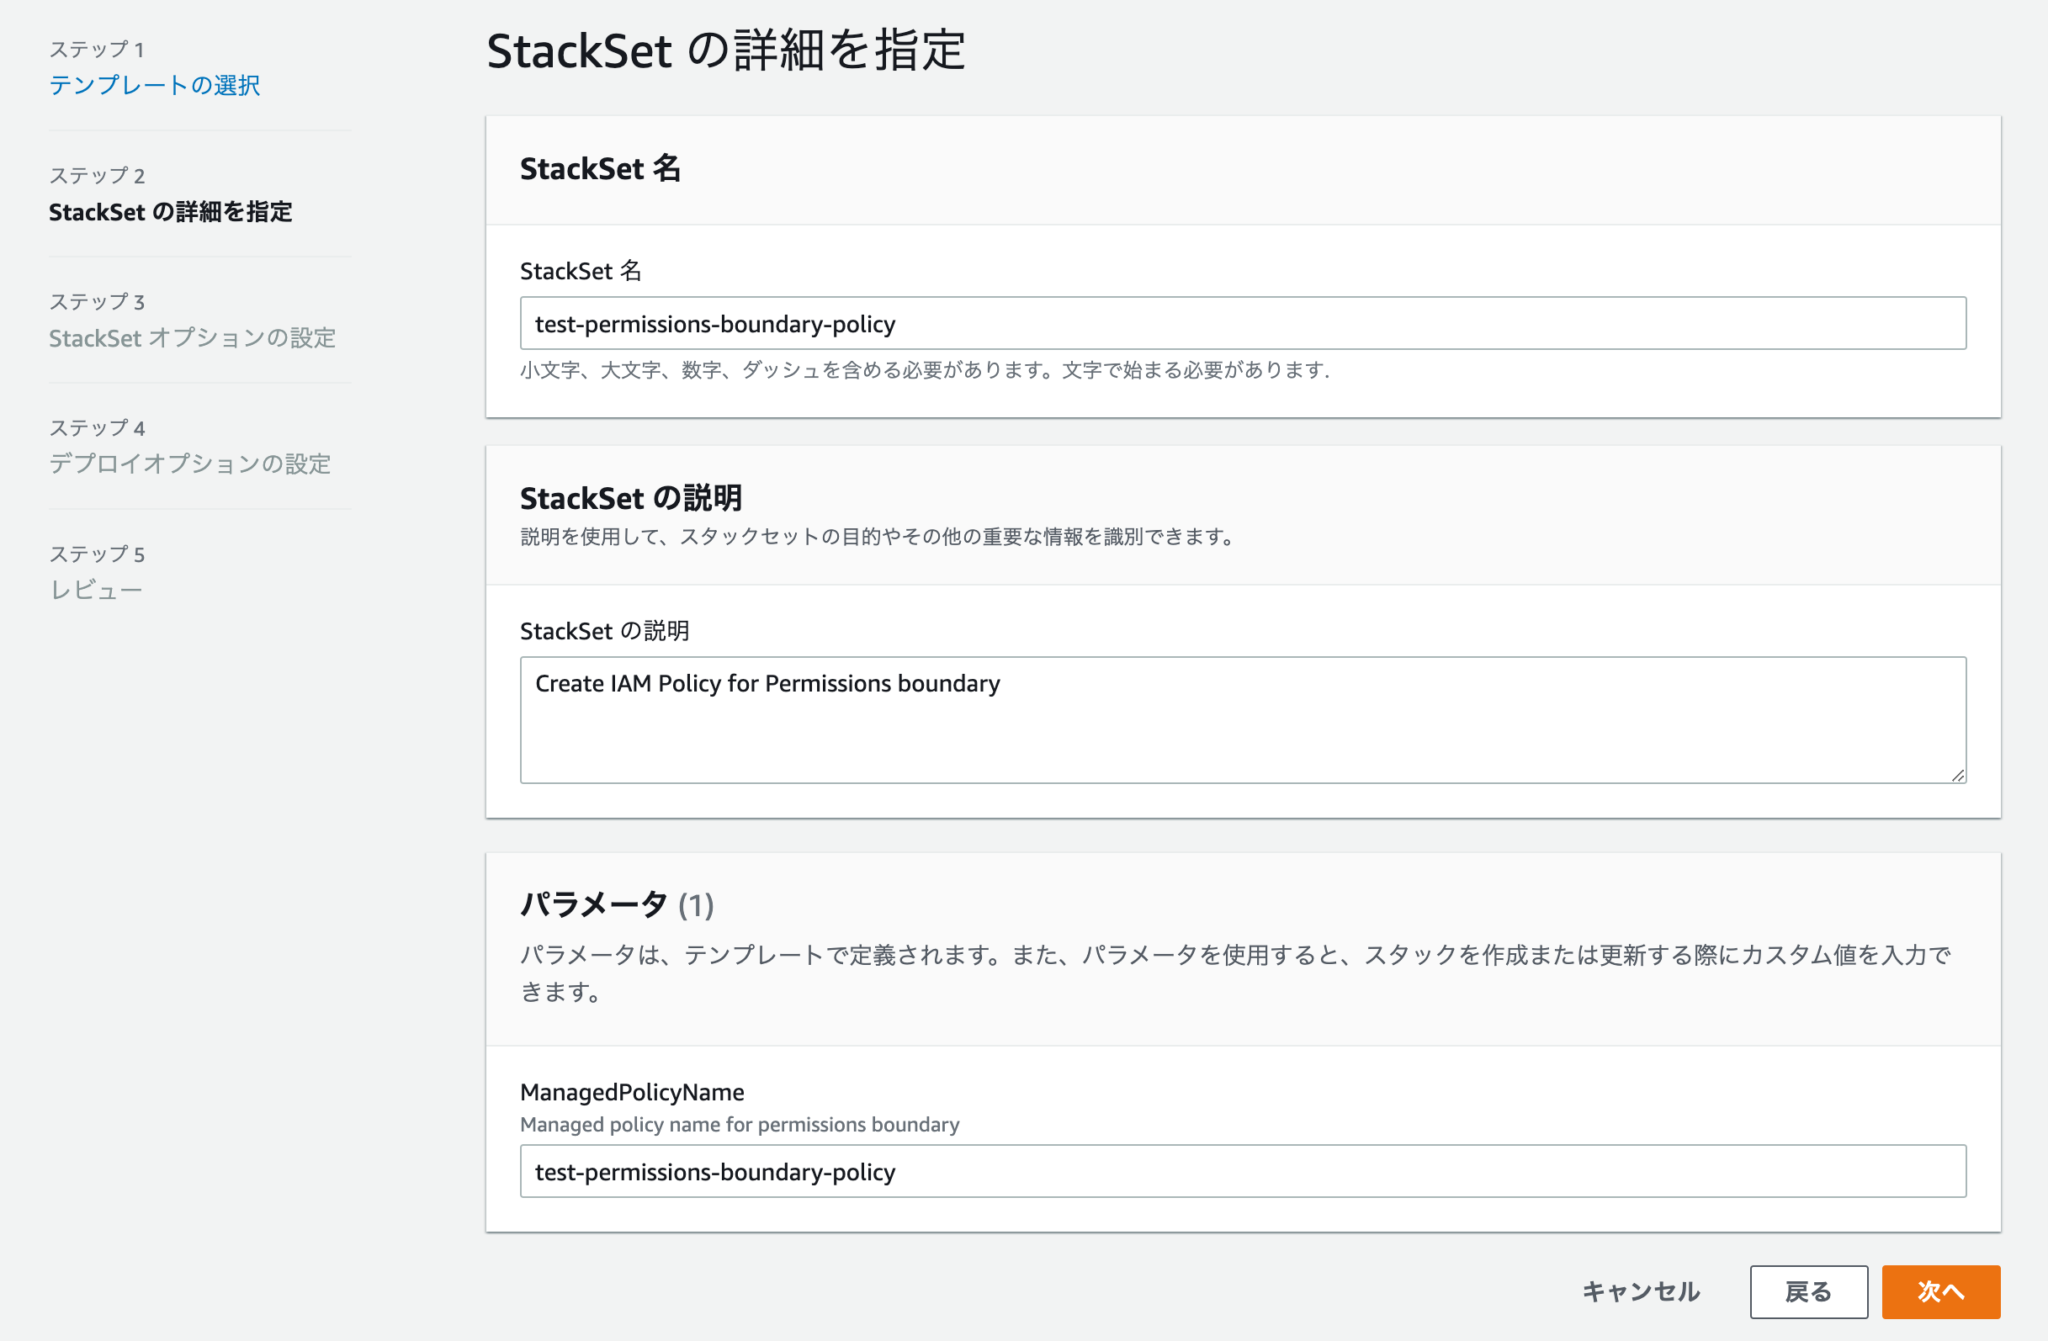Click the StackSet 名 section header
This screenshot has width=2048, height=1341.
pyautogui.click(x=600, y=169)
